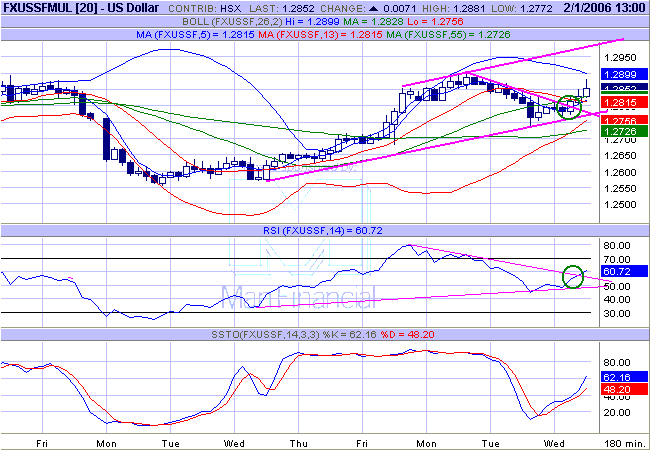Select the Bollinger Lo = 1.2756 value
Viewport: 650px width, 450px height.
pyautogui.click(x=435, y=22)
